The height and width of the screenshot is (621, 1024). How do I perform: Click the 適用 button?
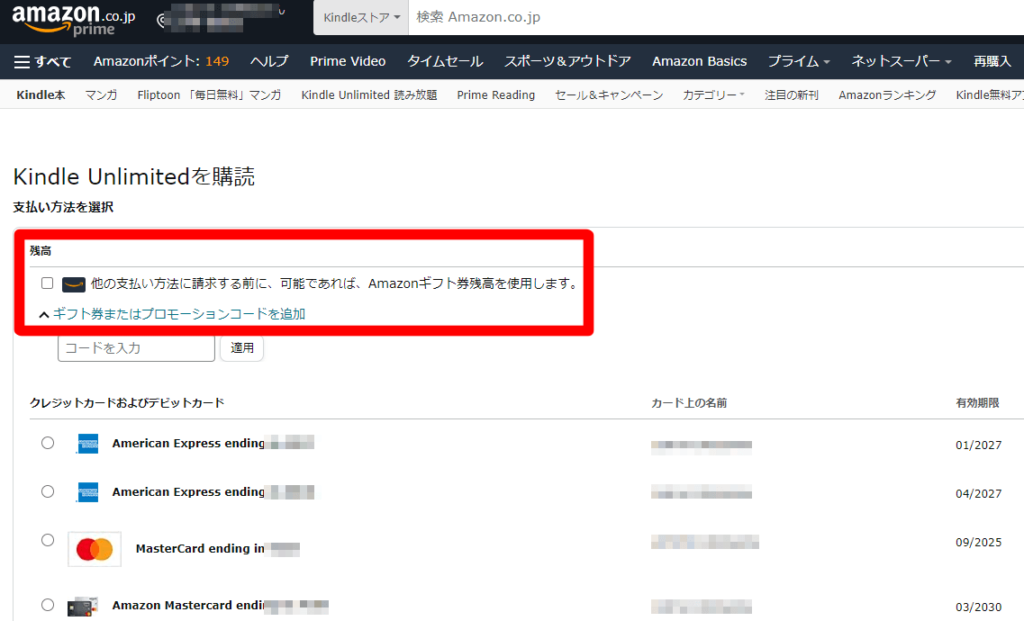[242, 348]
